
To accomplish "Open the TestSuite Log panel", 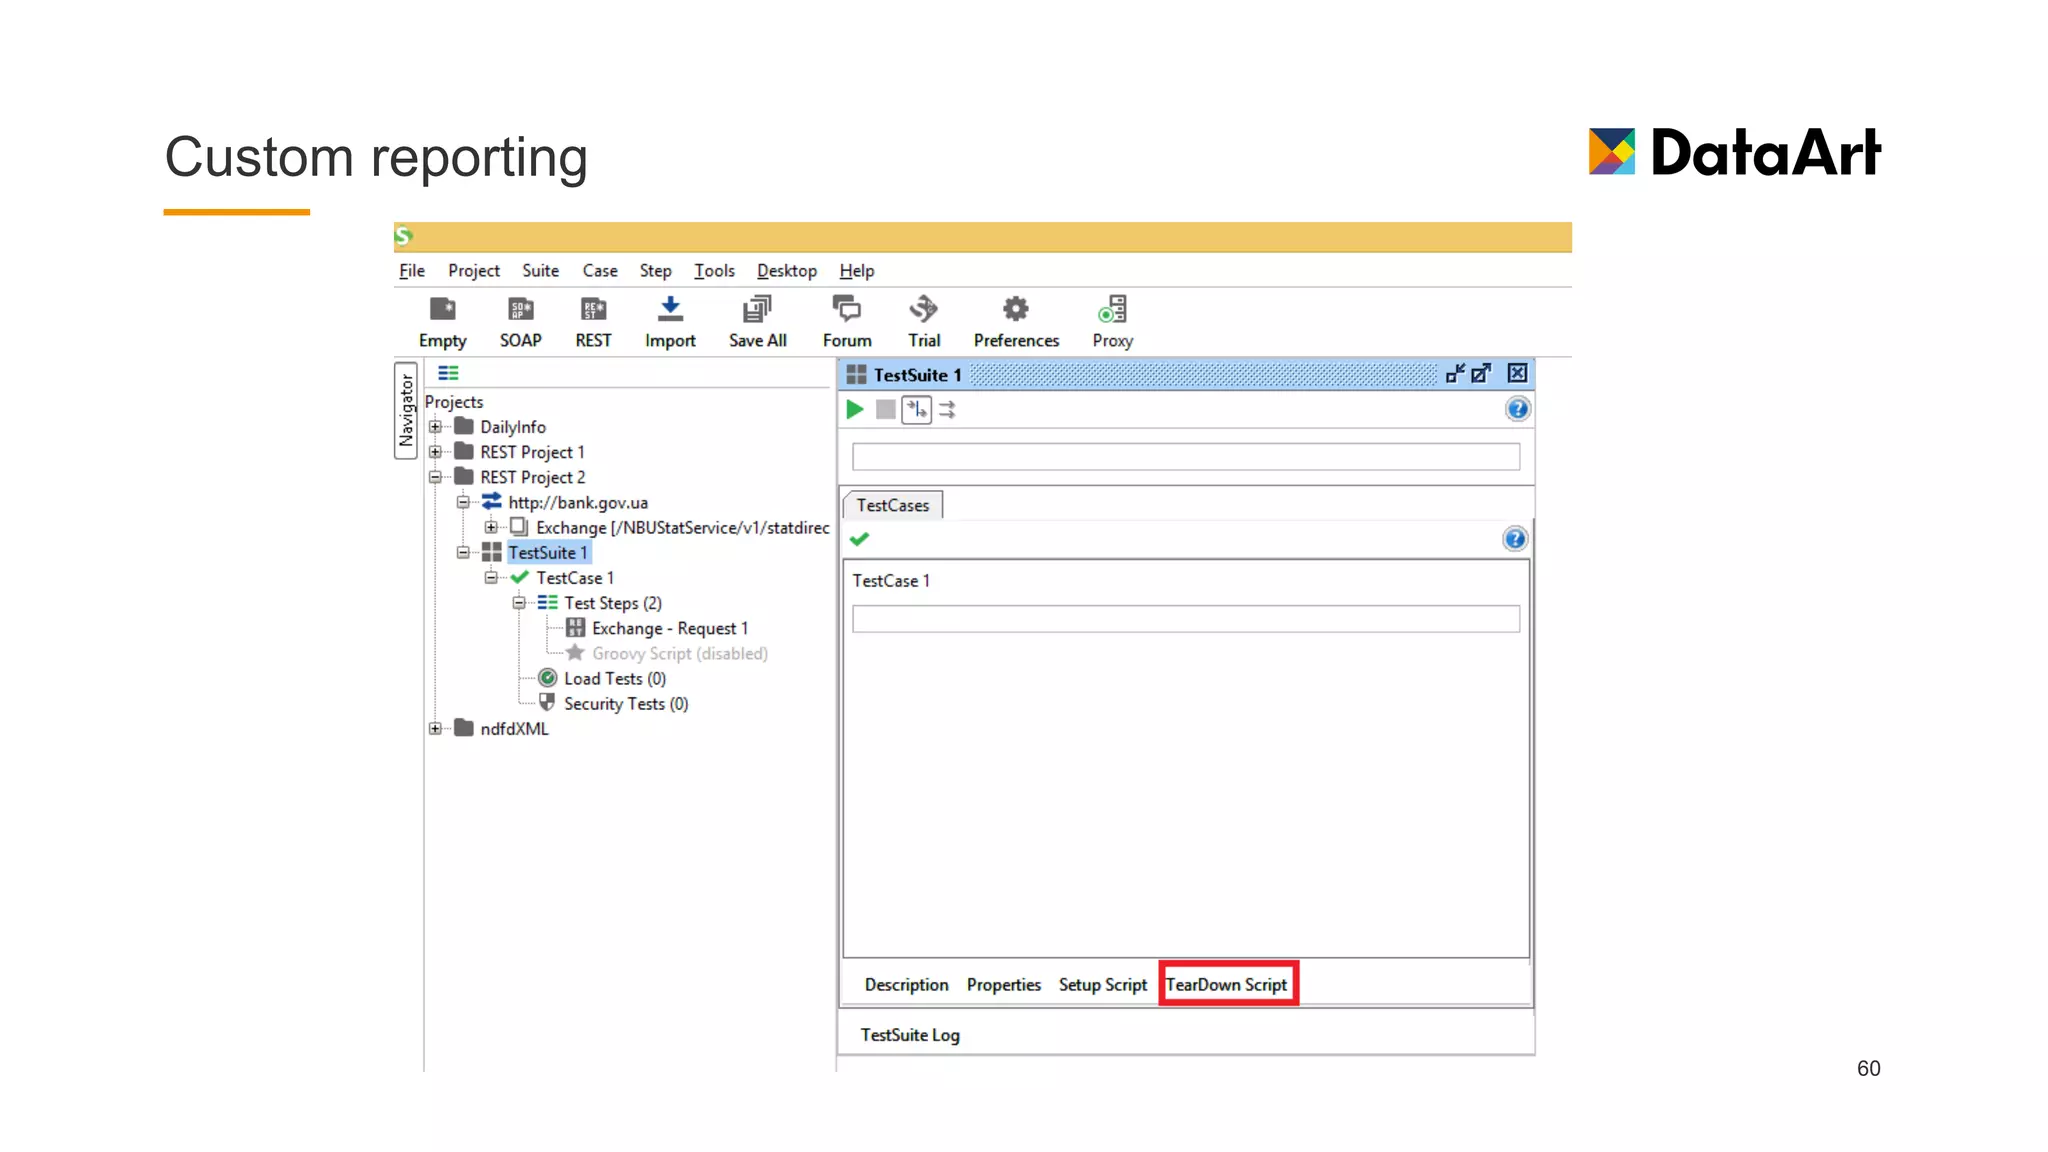I will click(x=910, y=1035).
